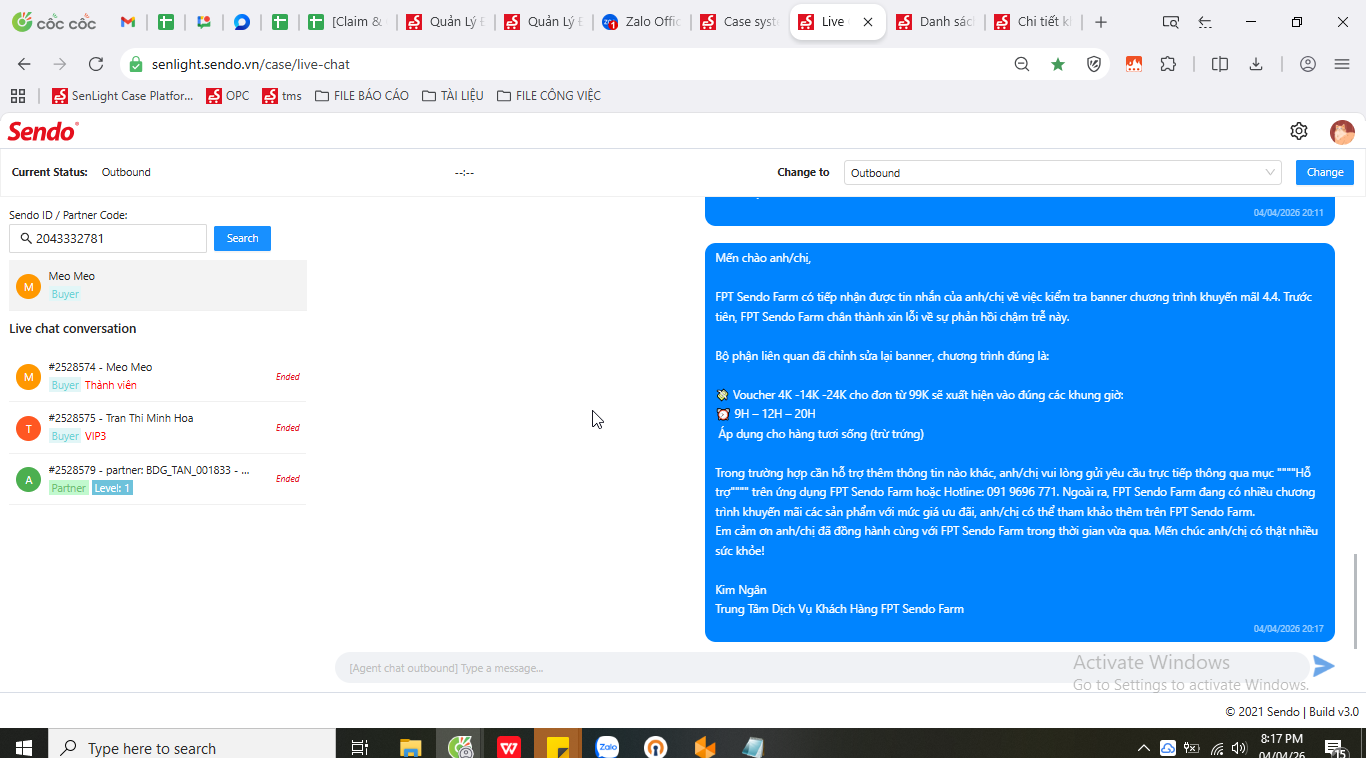Click the Sendo logo
The width and height of the screenshot is (1366, 758).
pyautogui.click(x=43, y=131)
